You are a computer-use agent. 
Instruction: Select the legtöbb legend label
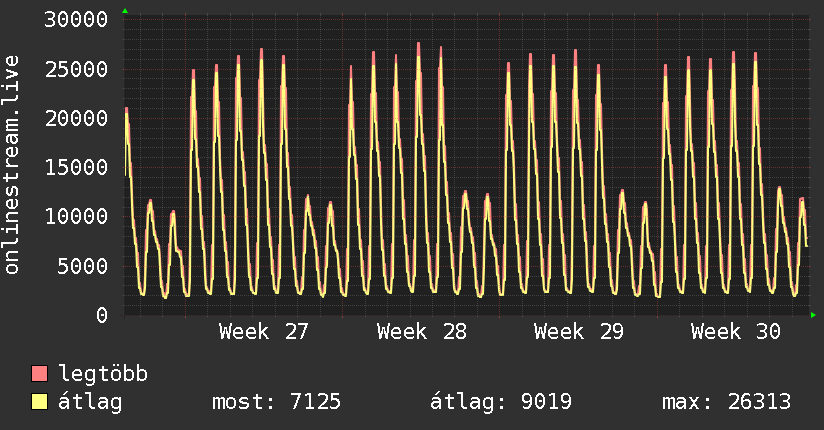coord(103,373)
